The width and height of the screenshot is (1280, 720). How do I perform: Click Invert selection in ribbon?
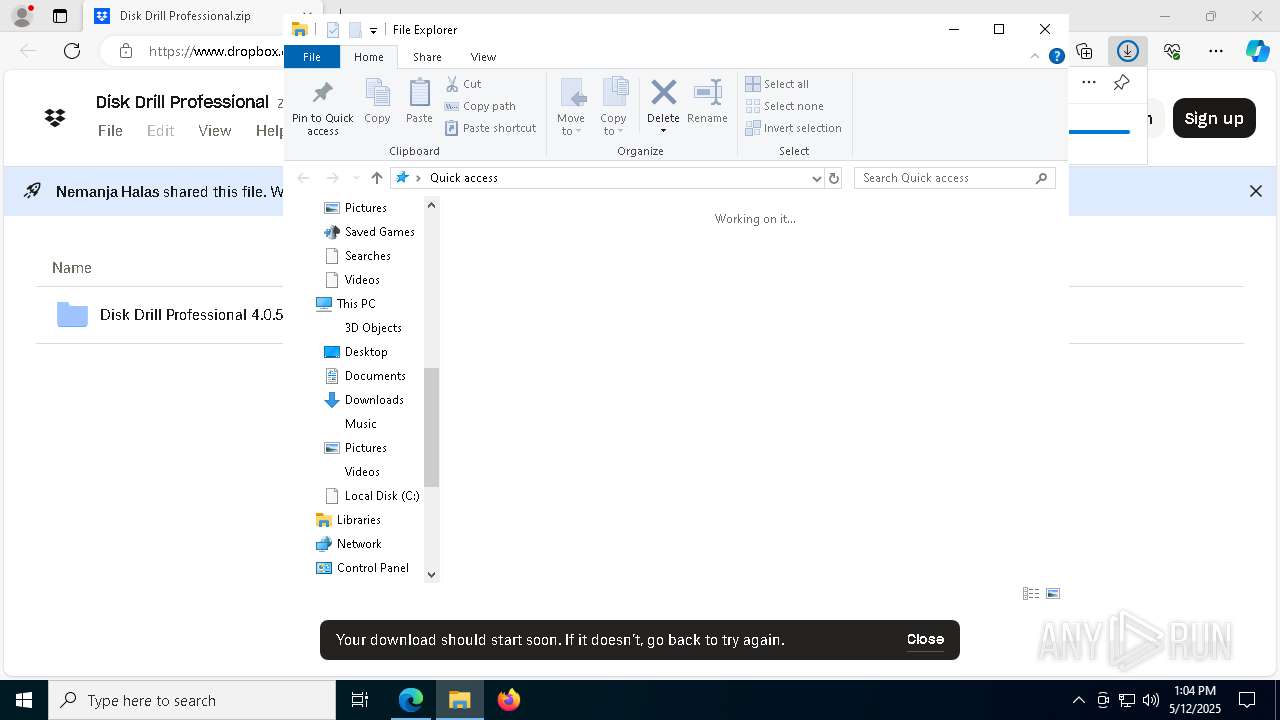click(x=793, y=128)
